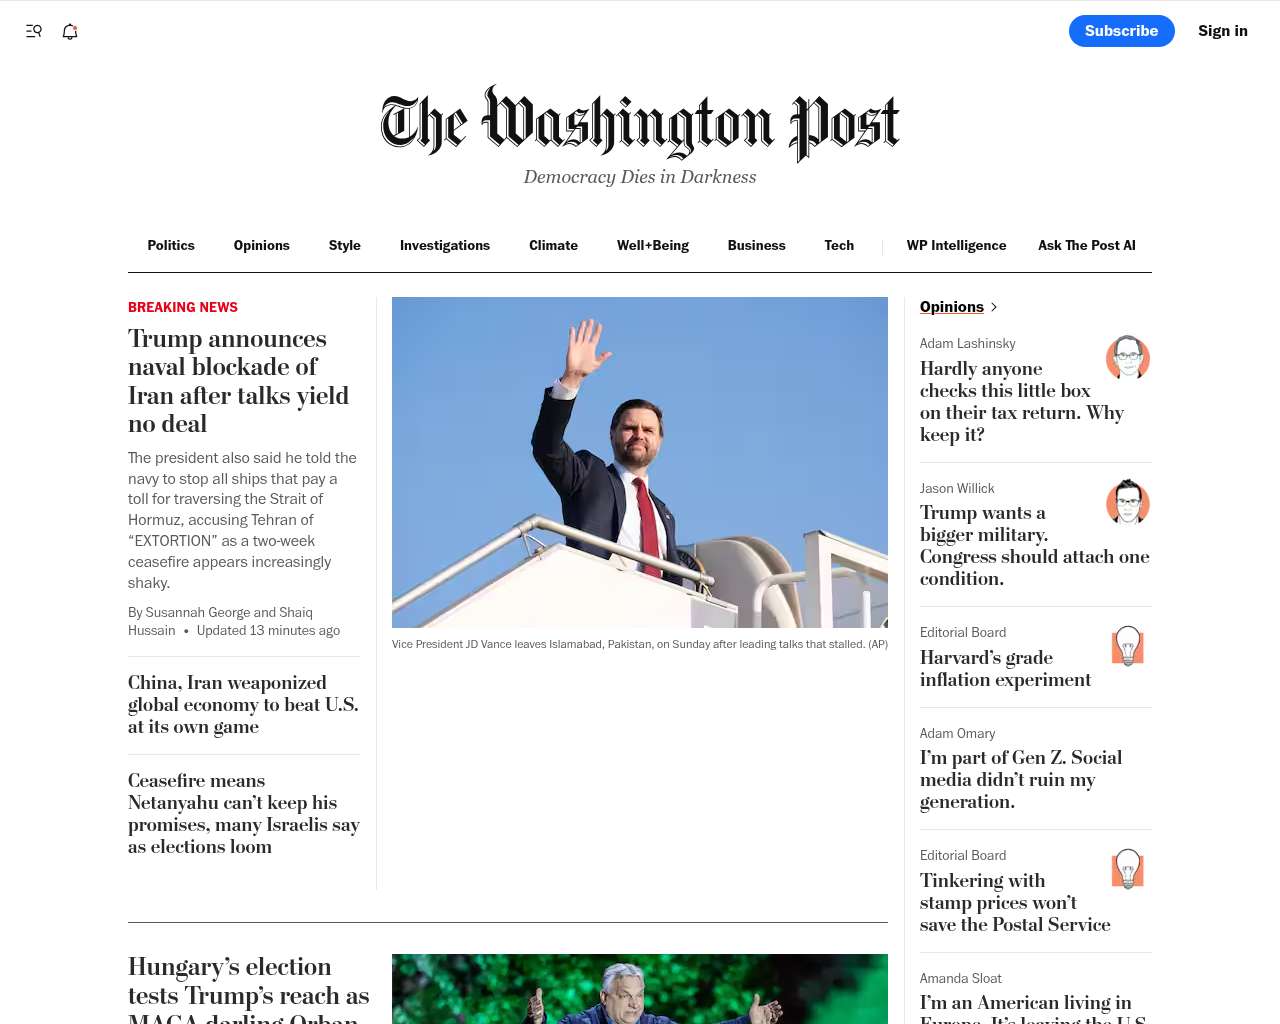Click lightbulb icon beside stamp prices article
The image size is (1280, 1024).
[x=1128, y=869]
